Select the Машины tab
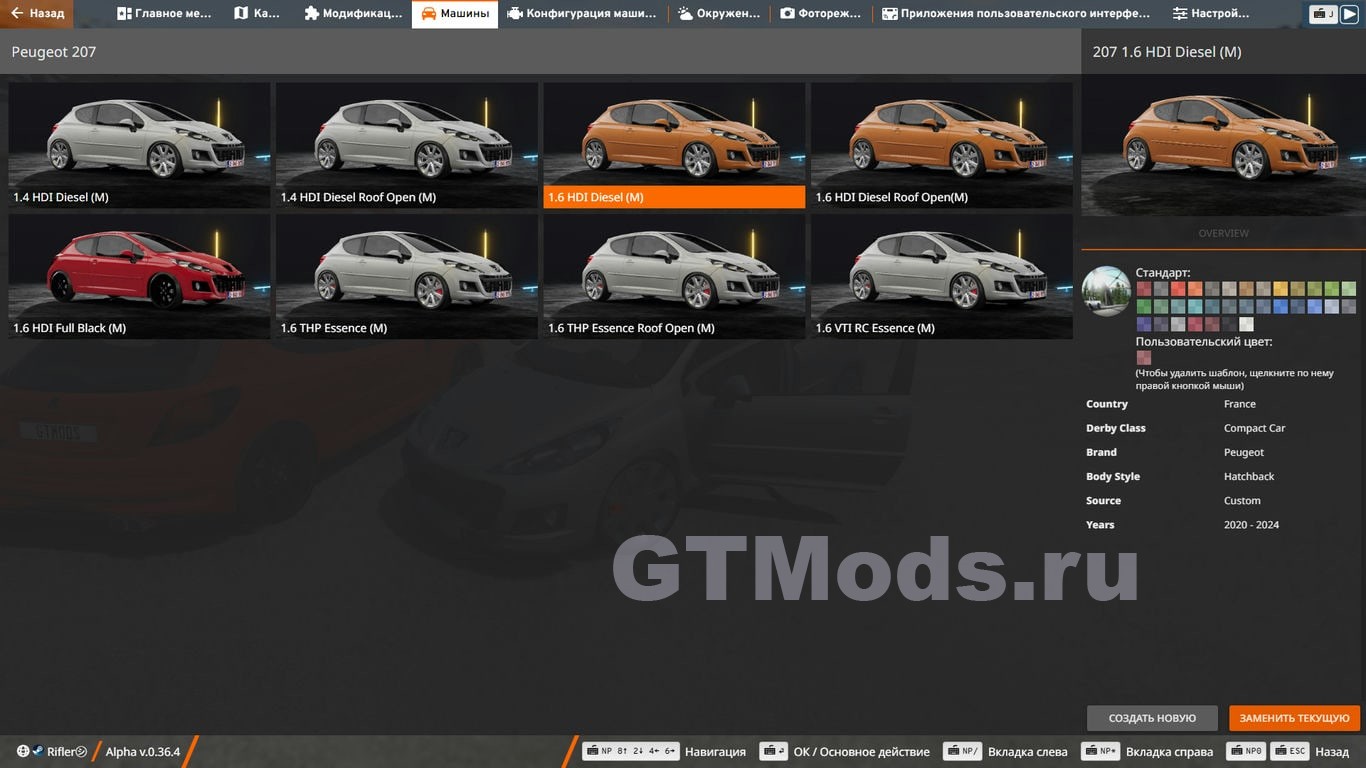Viewport: 1366px width, 768px height. coord(455,14)
